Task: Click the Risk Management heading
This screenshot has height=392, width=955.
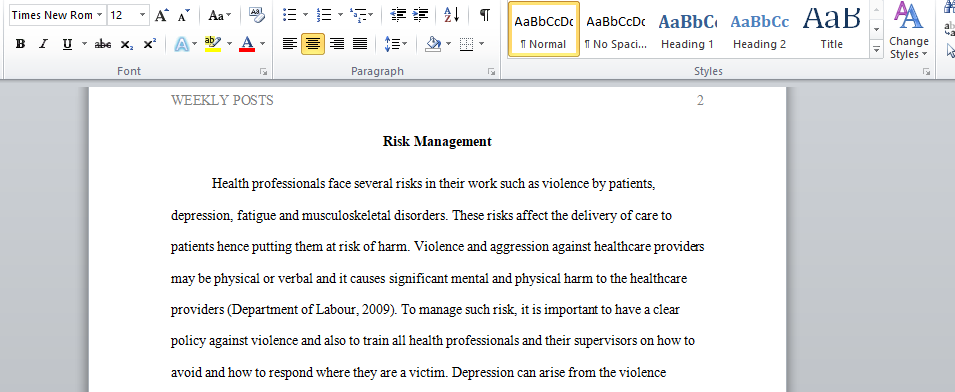Action: [437, 141]
